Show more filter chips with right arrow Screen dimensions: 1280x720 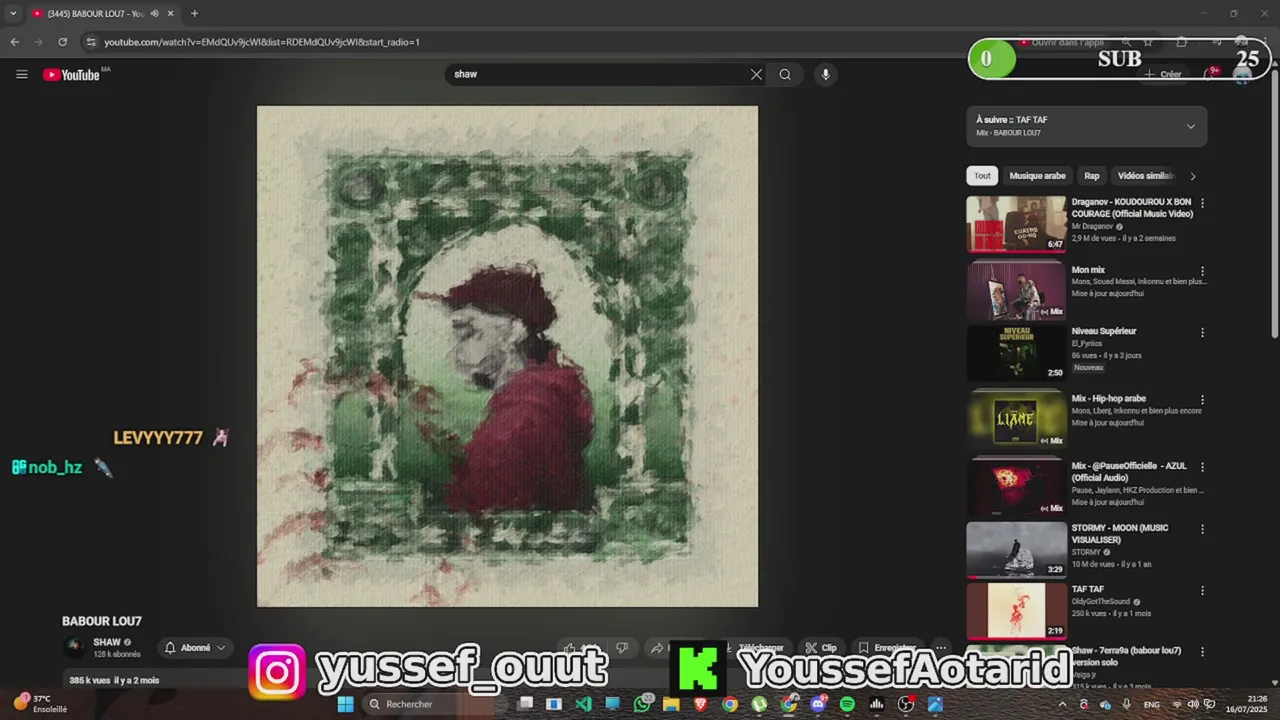click(1192, 176)
